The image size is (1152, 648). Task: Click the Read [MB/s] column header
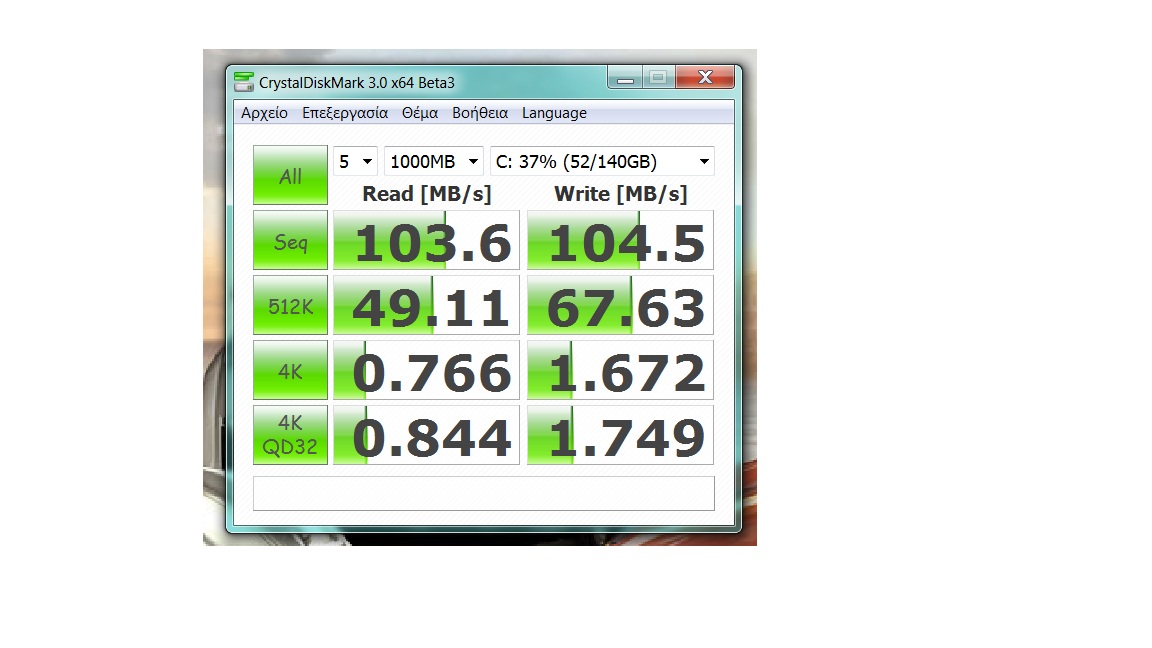pyautogui.click(x=426, y=194)
